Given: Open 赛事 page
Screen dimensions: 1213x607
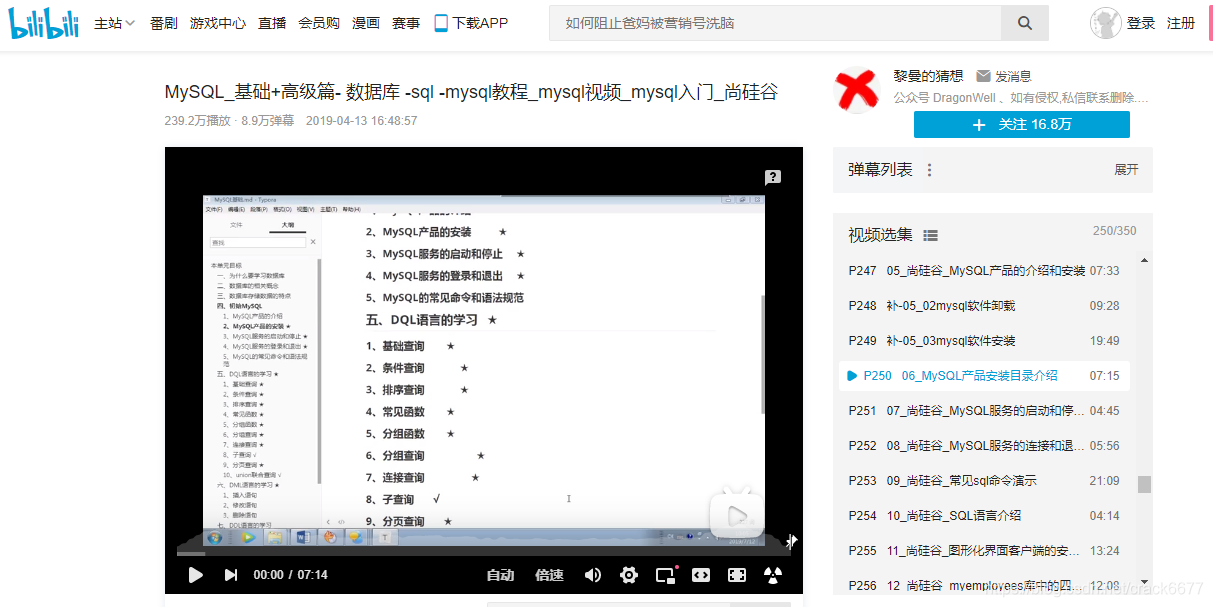Looking at the screenshot, I should [x=406, y=23].
